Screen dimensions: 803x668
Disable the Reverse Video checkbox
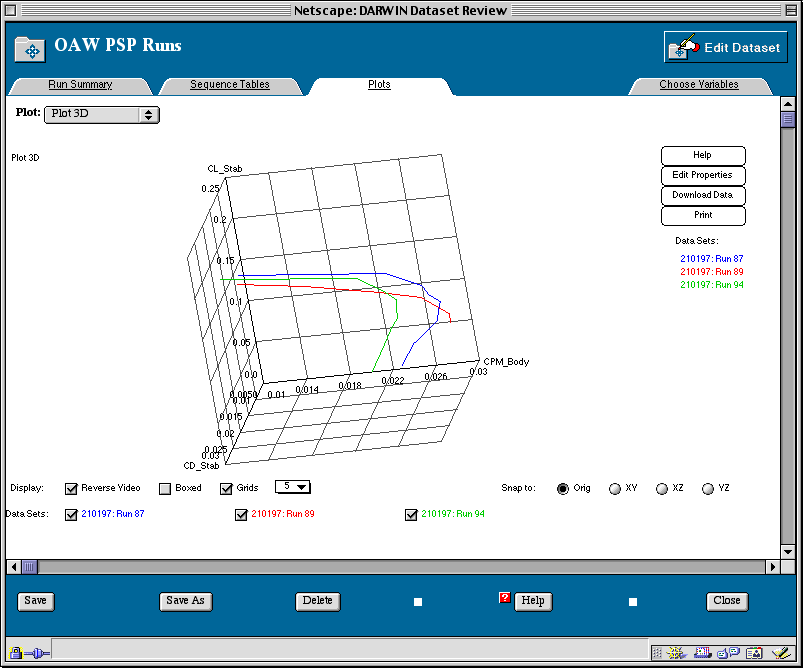[x=71, y=489]
